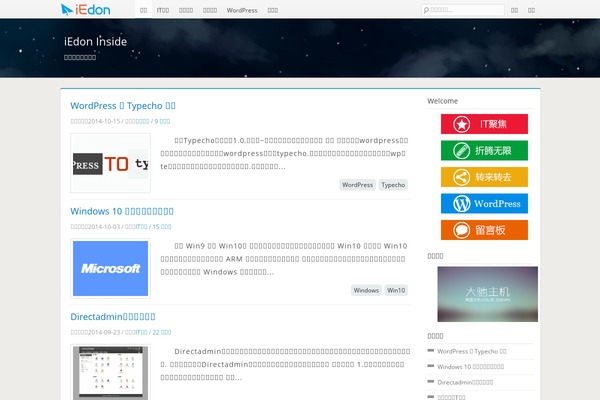Click the search magnifier icon

tap(426, 10)
